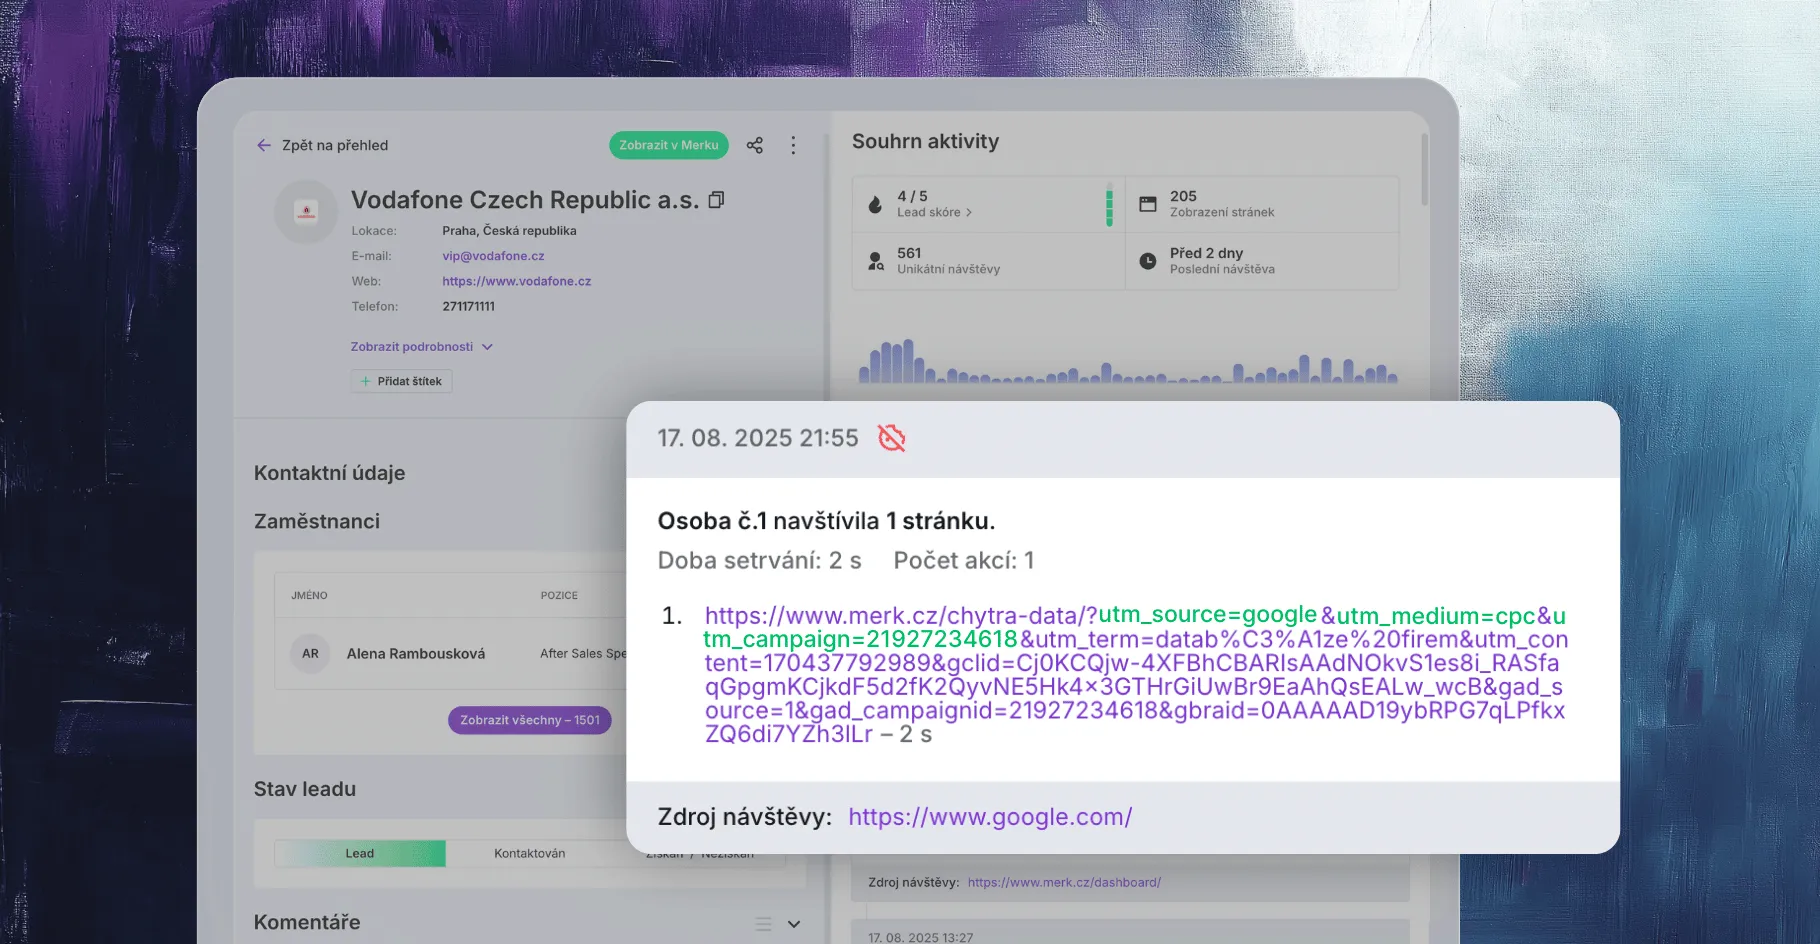The height and width of the screenshot is (944, 1820).
Task: Click the Unikátní návštěvy person icon
Action: click(x=875, y=261)
